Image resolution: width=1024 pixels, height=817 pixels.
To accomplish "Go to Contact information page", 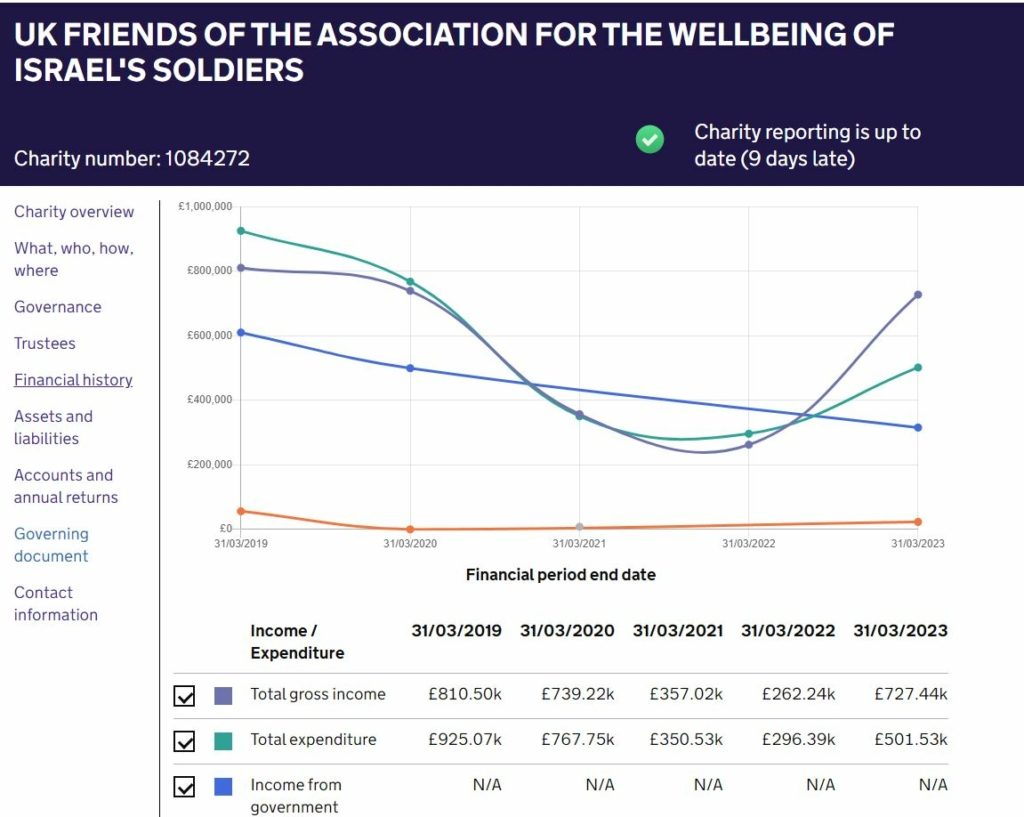I will pyautogui.click(x=56, y=603).
